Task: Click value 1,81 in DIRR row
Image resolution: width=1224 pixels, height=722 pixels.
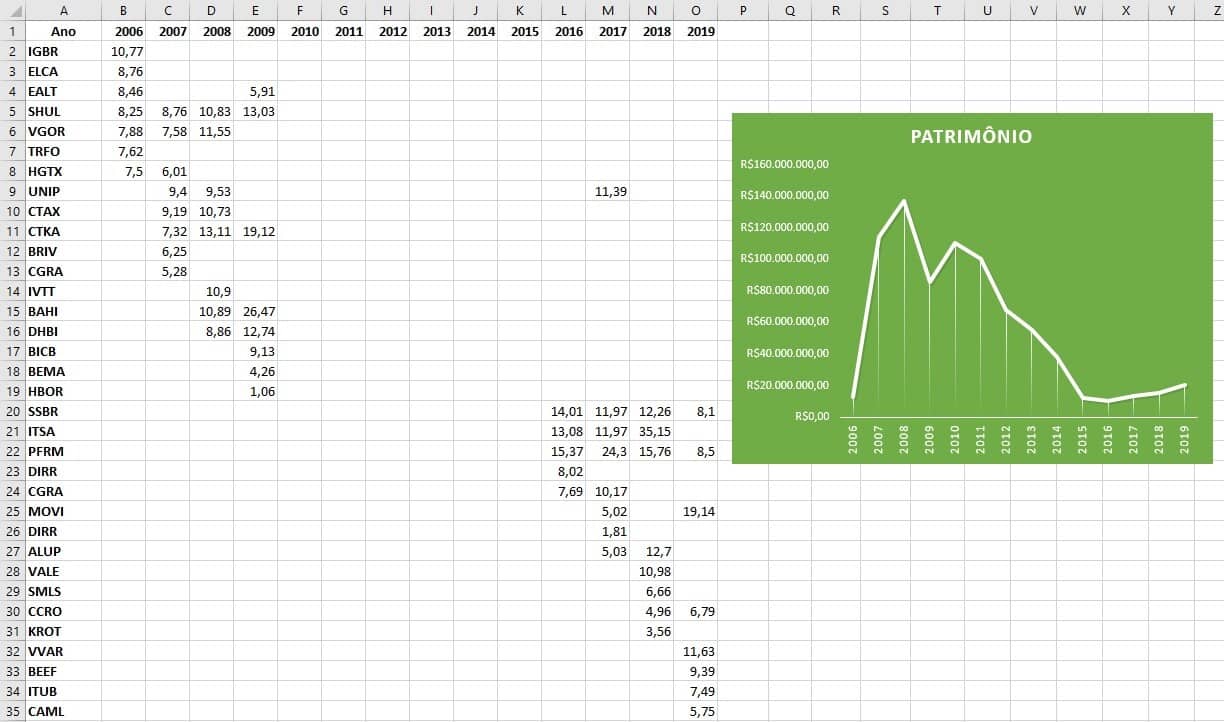Action: [x=607, y=531]
